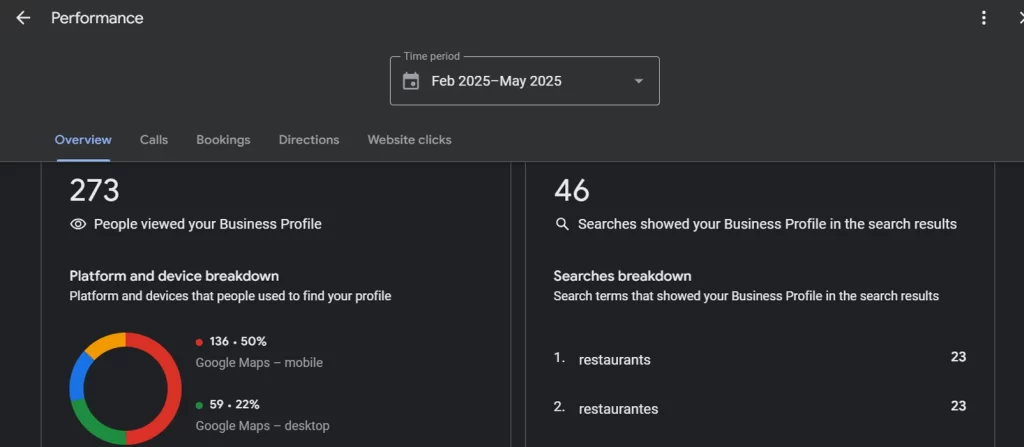Open the Bookings tab
This screenshot has height=447, width=1024.
click(223, 140)
